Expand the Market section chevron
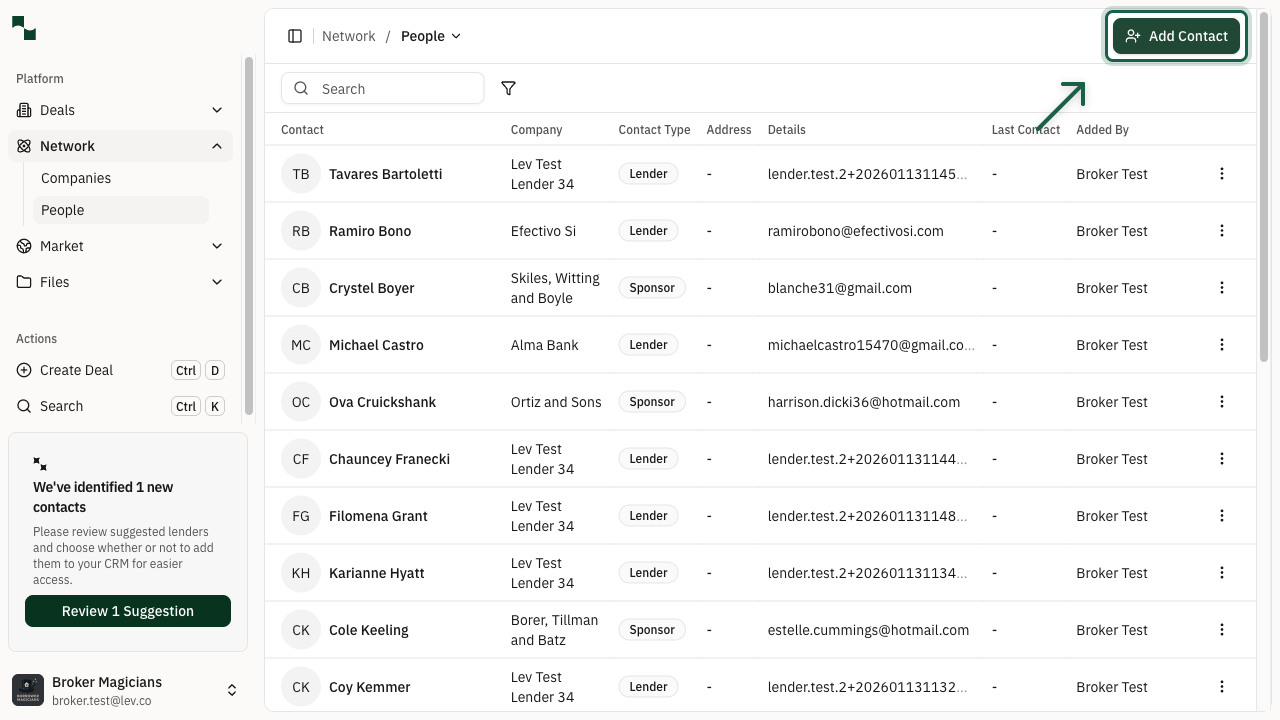 point(217,246)
